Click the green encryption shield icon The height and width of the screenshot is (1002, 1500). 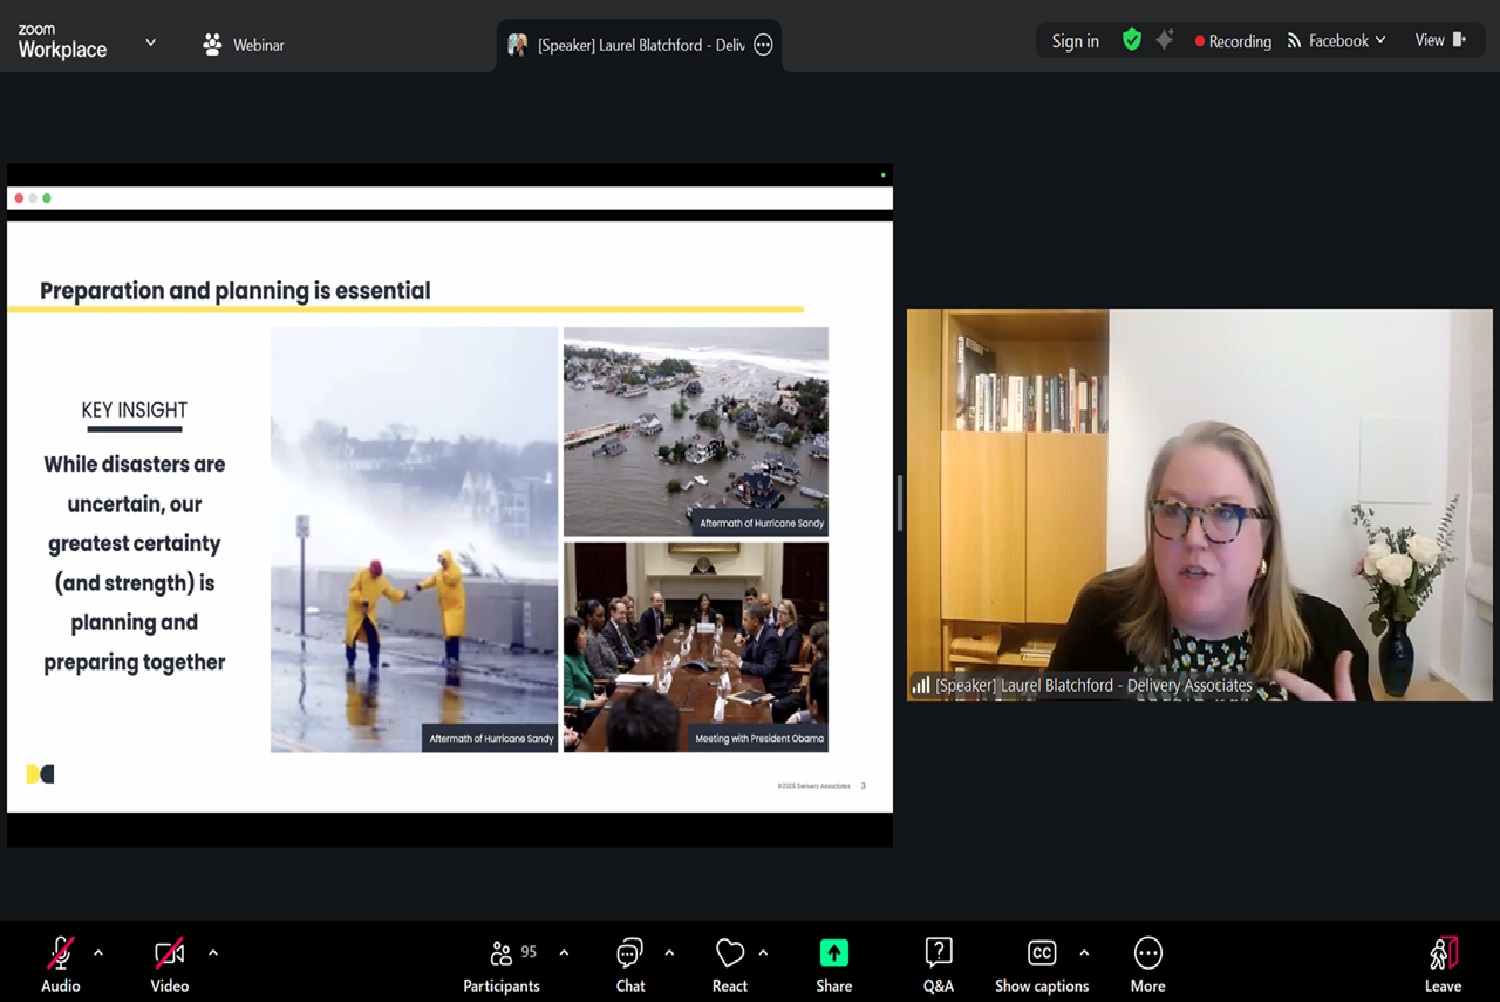[1131, 40]
